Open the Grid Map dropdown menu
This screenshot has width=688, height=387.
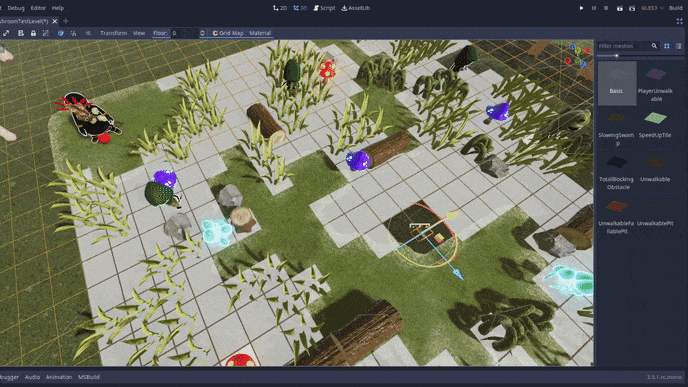(228, 33)
